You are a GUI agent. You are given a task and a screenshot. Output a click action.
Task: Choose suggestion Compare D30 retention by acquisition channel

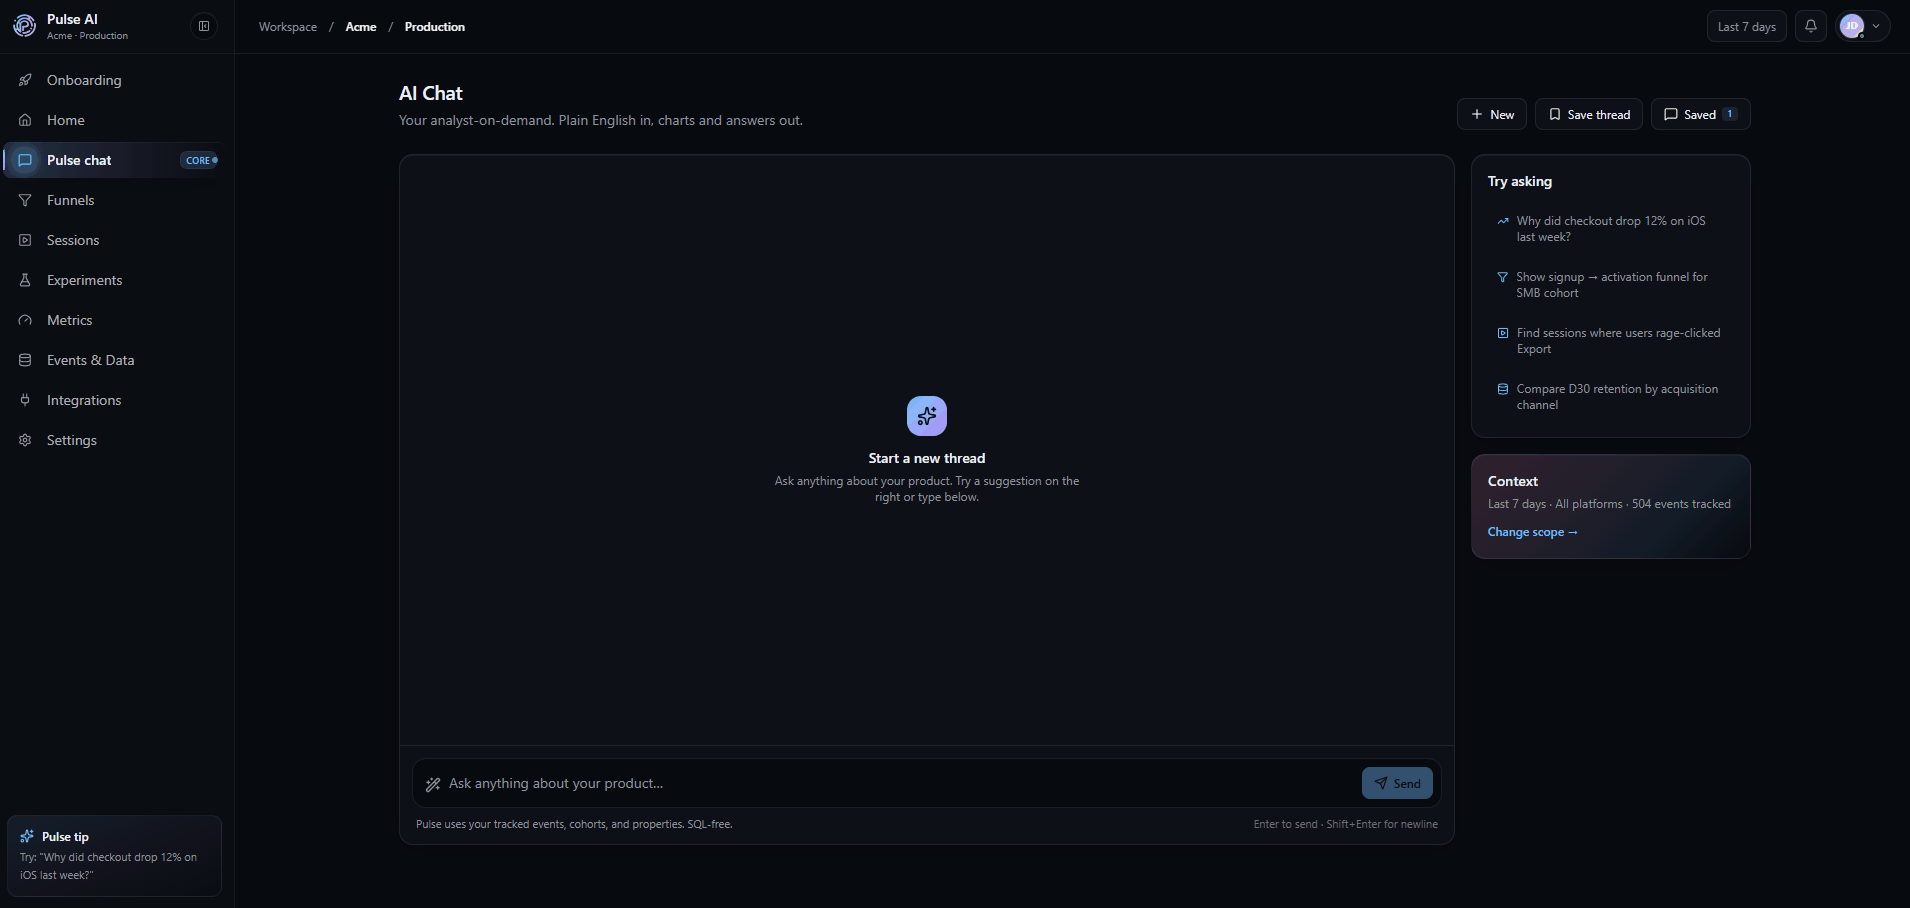pos(1611,397)
